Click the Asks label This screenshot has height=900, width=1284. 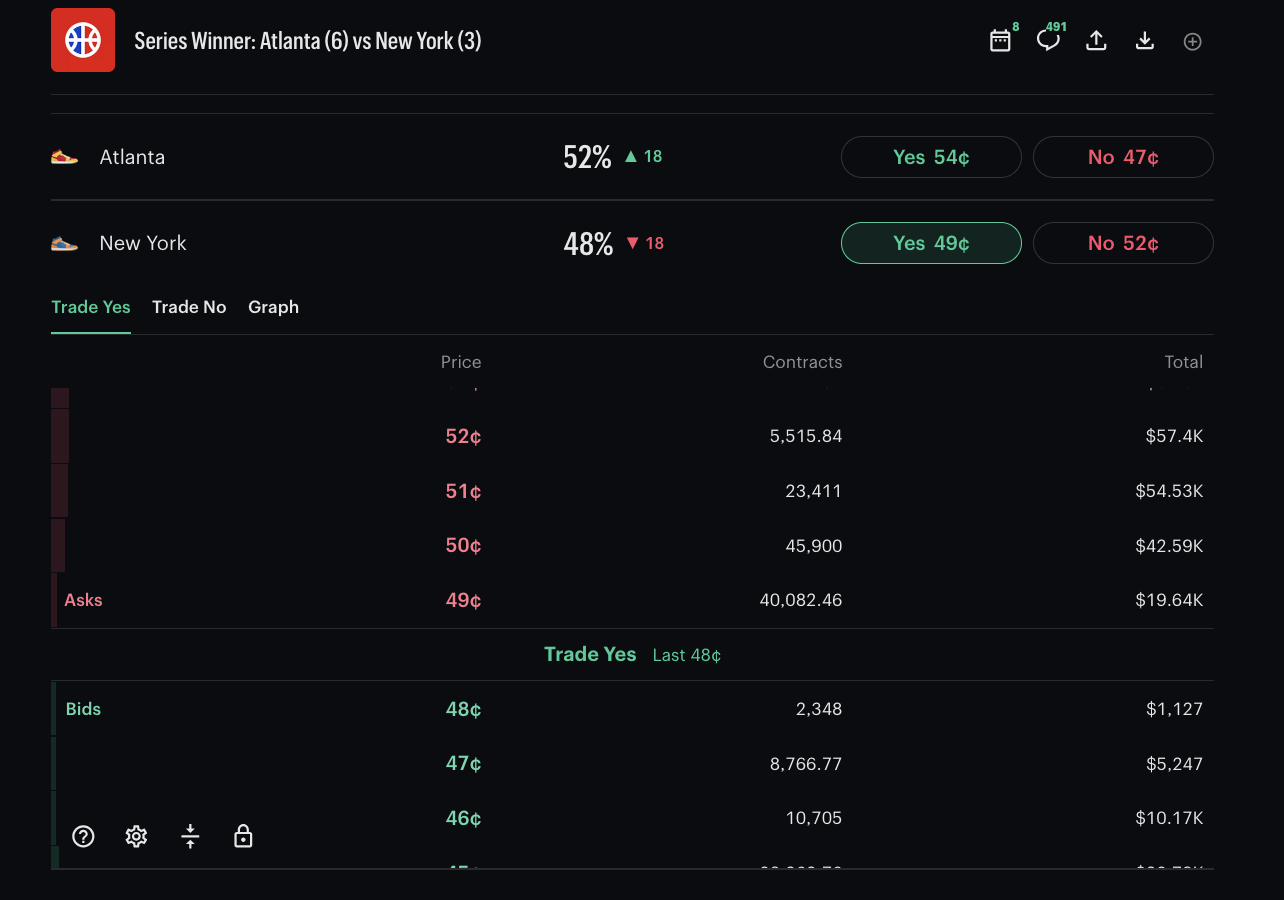coord(83,600)
